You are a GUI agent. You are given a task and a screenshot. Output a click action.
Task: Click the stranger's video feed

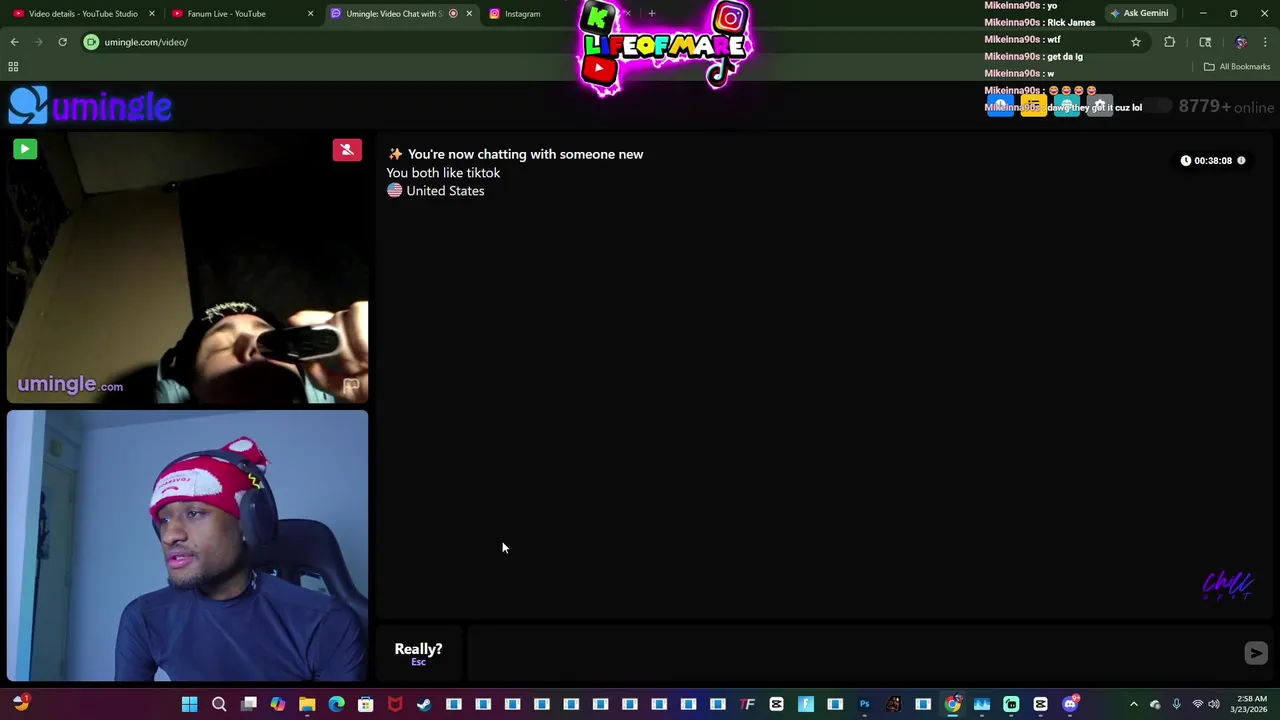[187, 268]
